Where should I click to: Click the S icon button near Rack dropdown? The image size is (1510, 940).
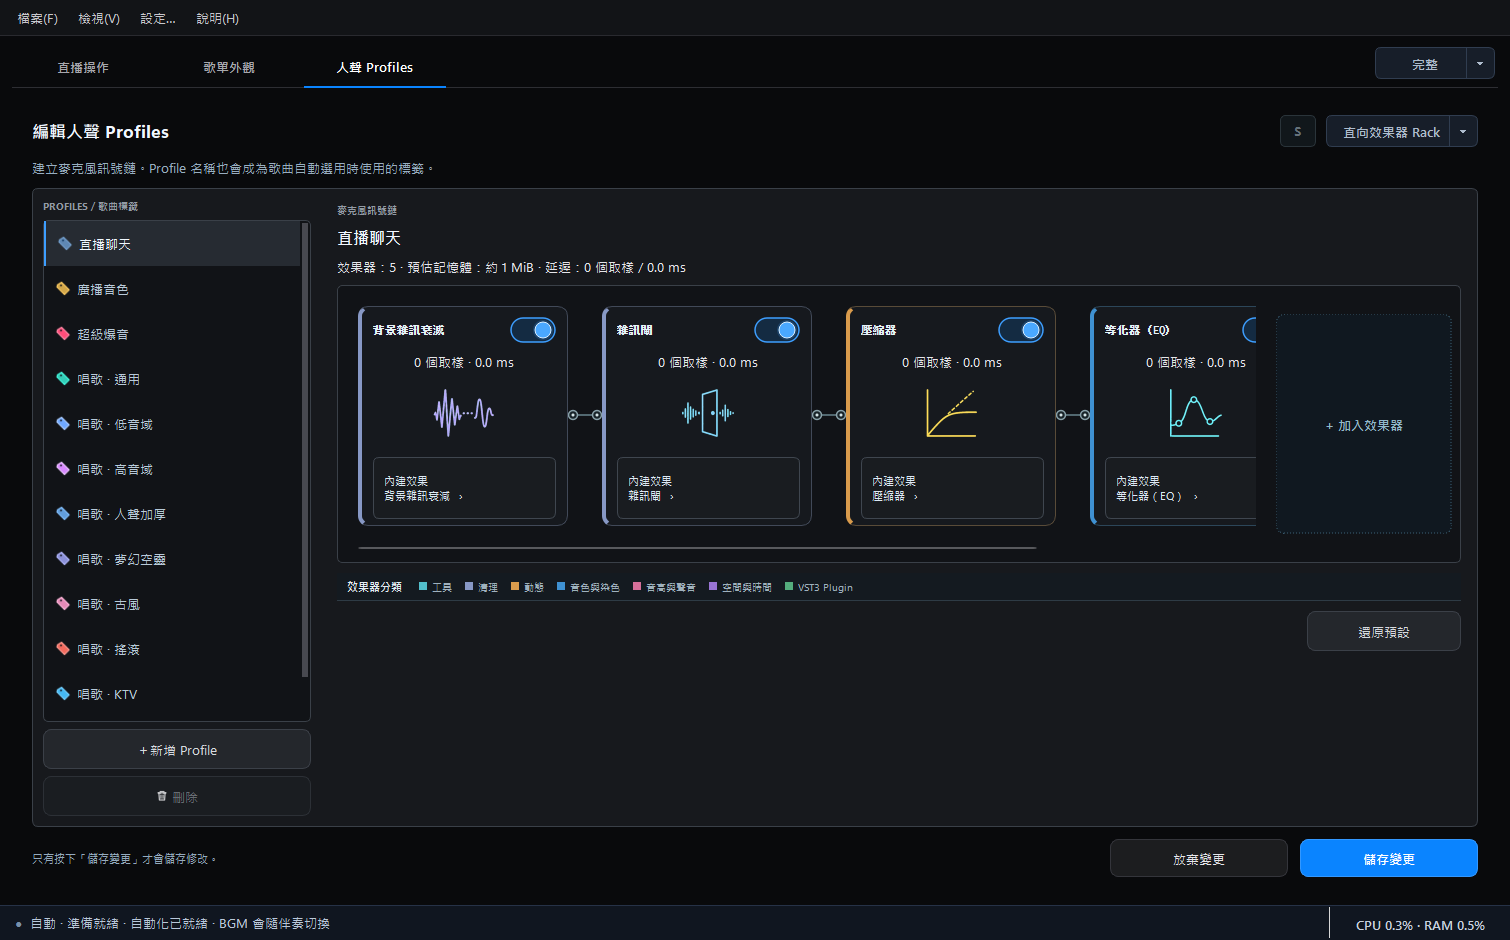[x=1298, y=131]
